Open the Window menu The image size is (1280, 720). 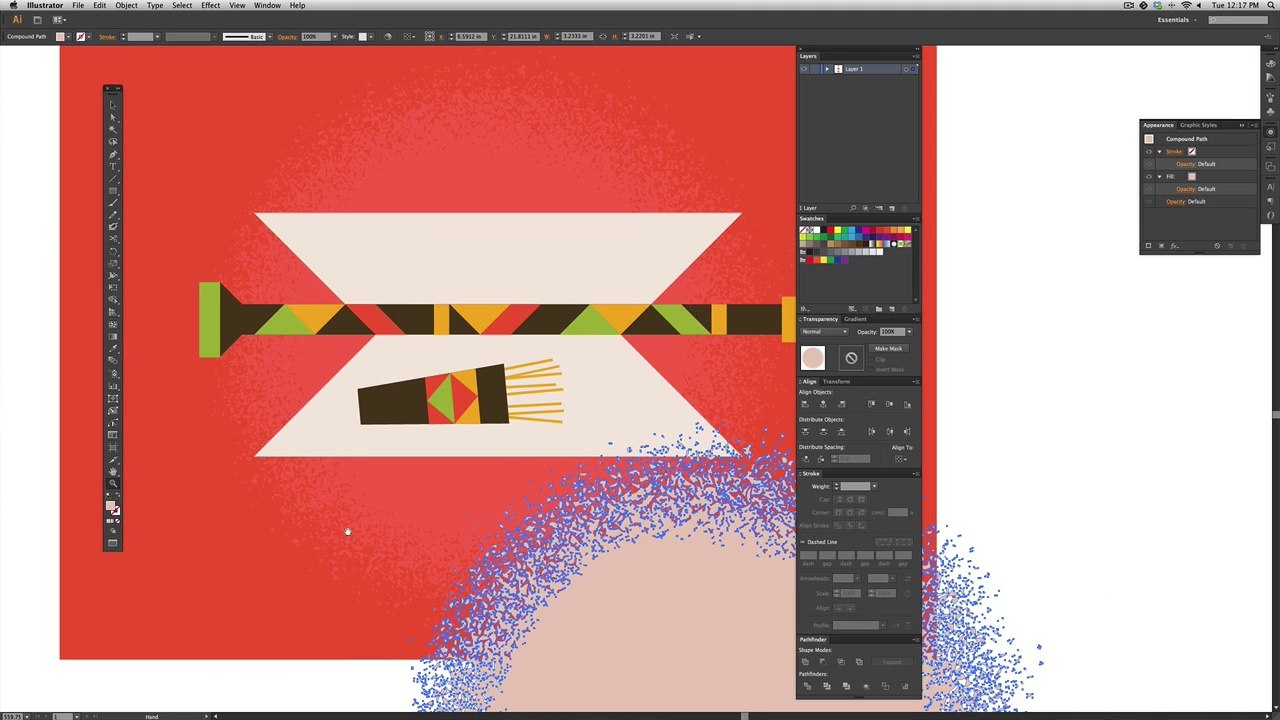coord(267,5)
